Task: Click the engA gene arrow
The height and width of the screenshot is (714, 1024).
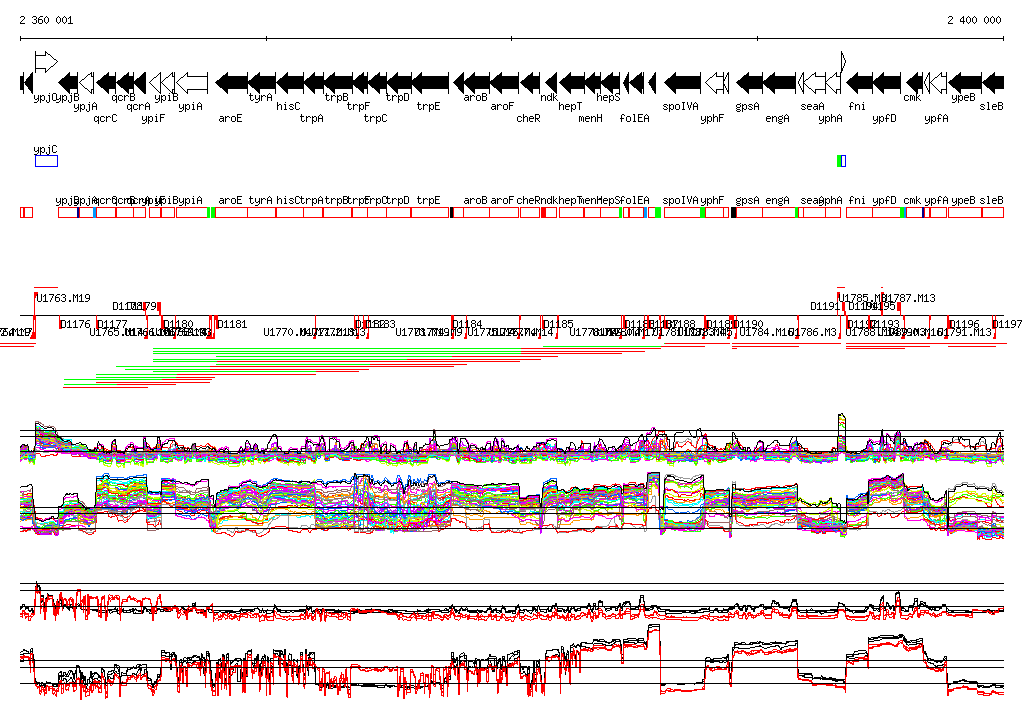Action: [x=780, y=82]
